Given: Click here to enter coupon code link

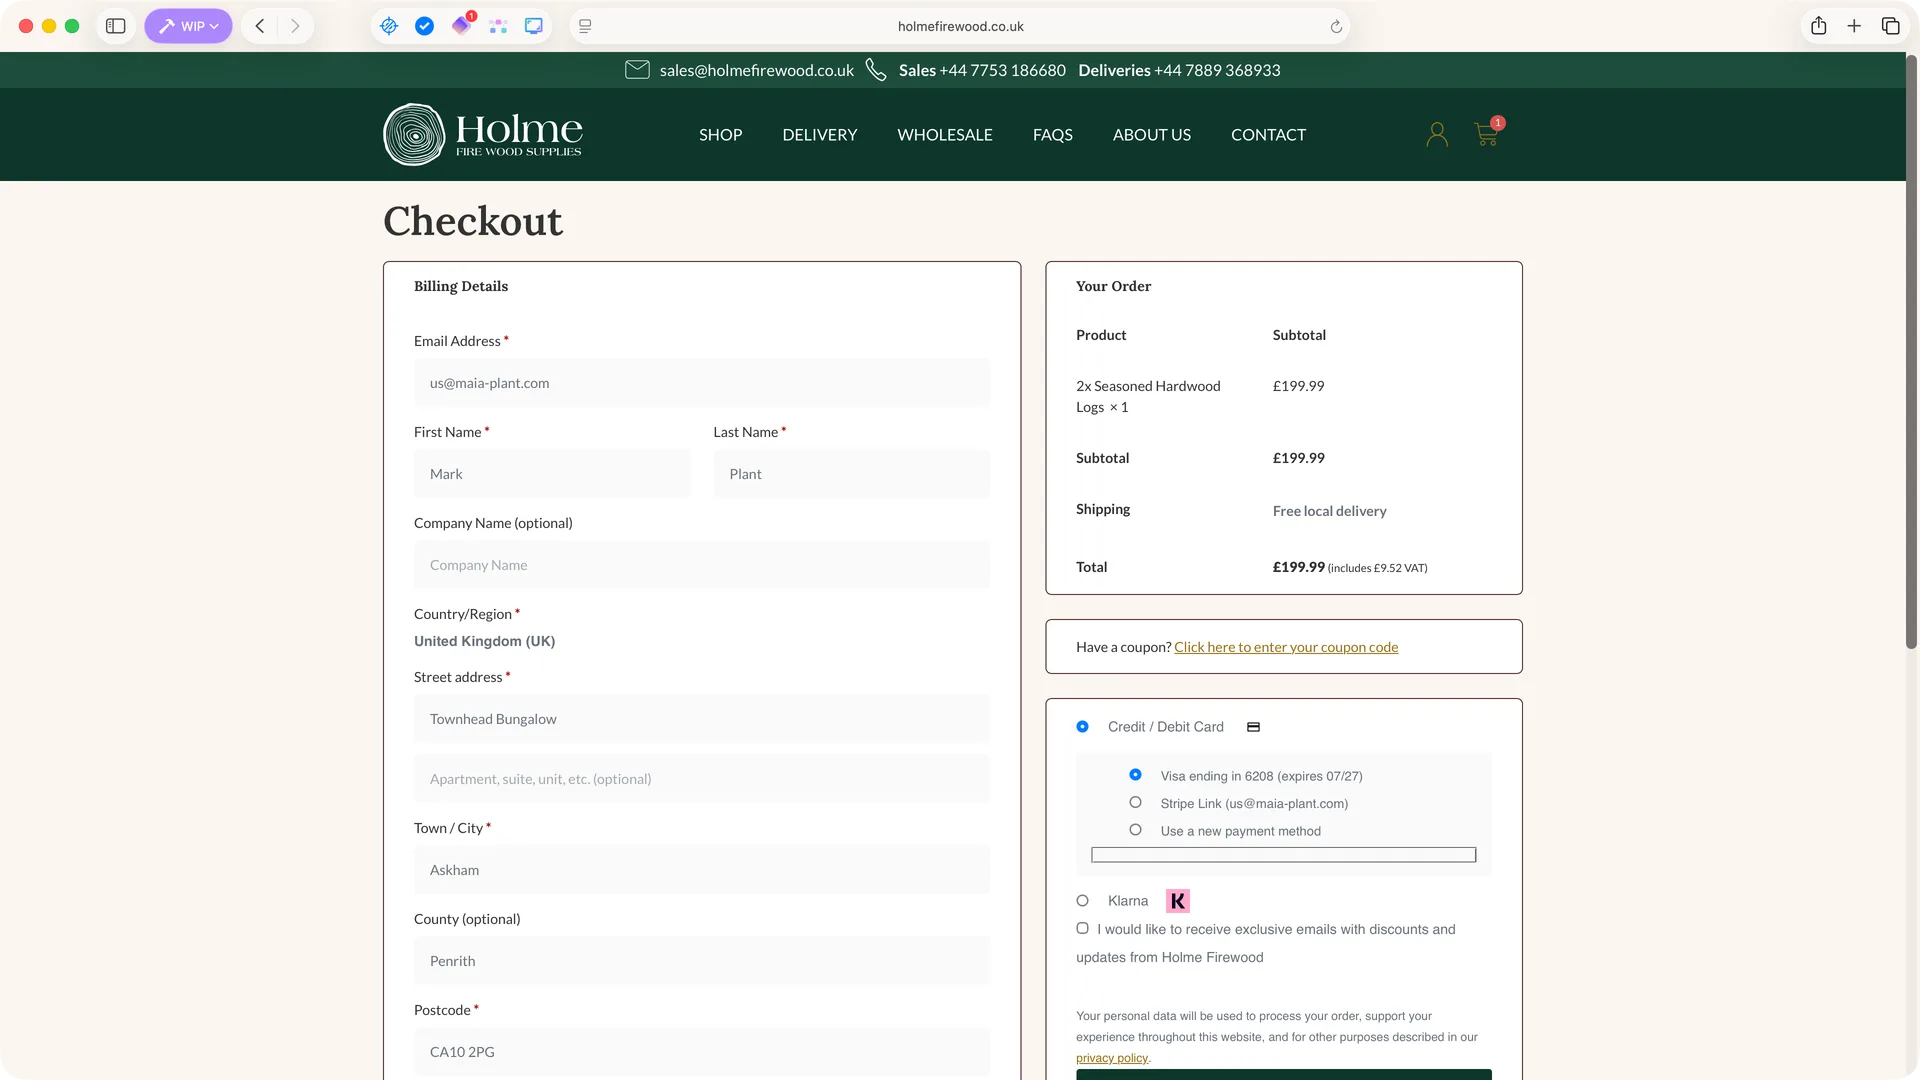Looking at the screenshot, I should pyautogui.click(x=1286, y=647).
